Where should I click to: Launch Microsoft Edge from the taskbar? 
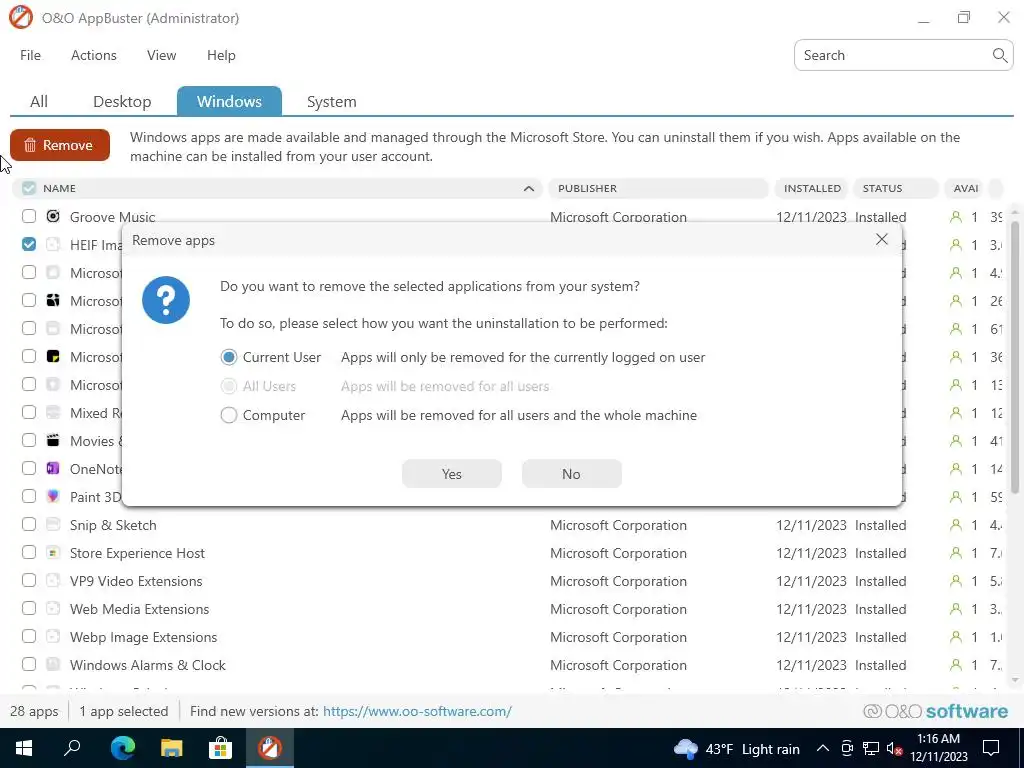(122, 748)
